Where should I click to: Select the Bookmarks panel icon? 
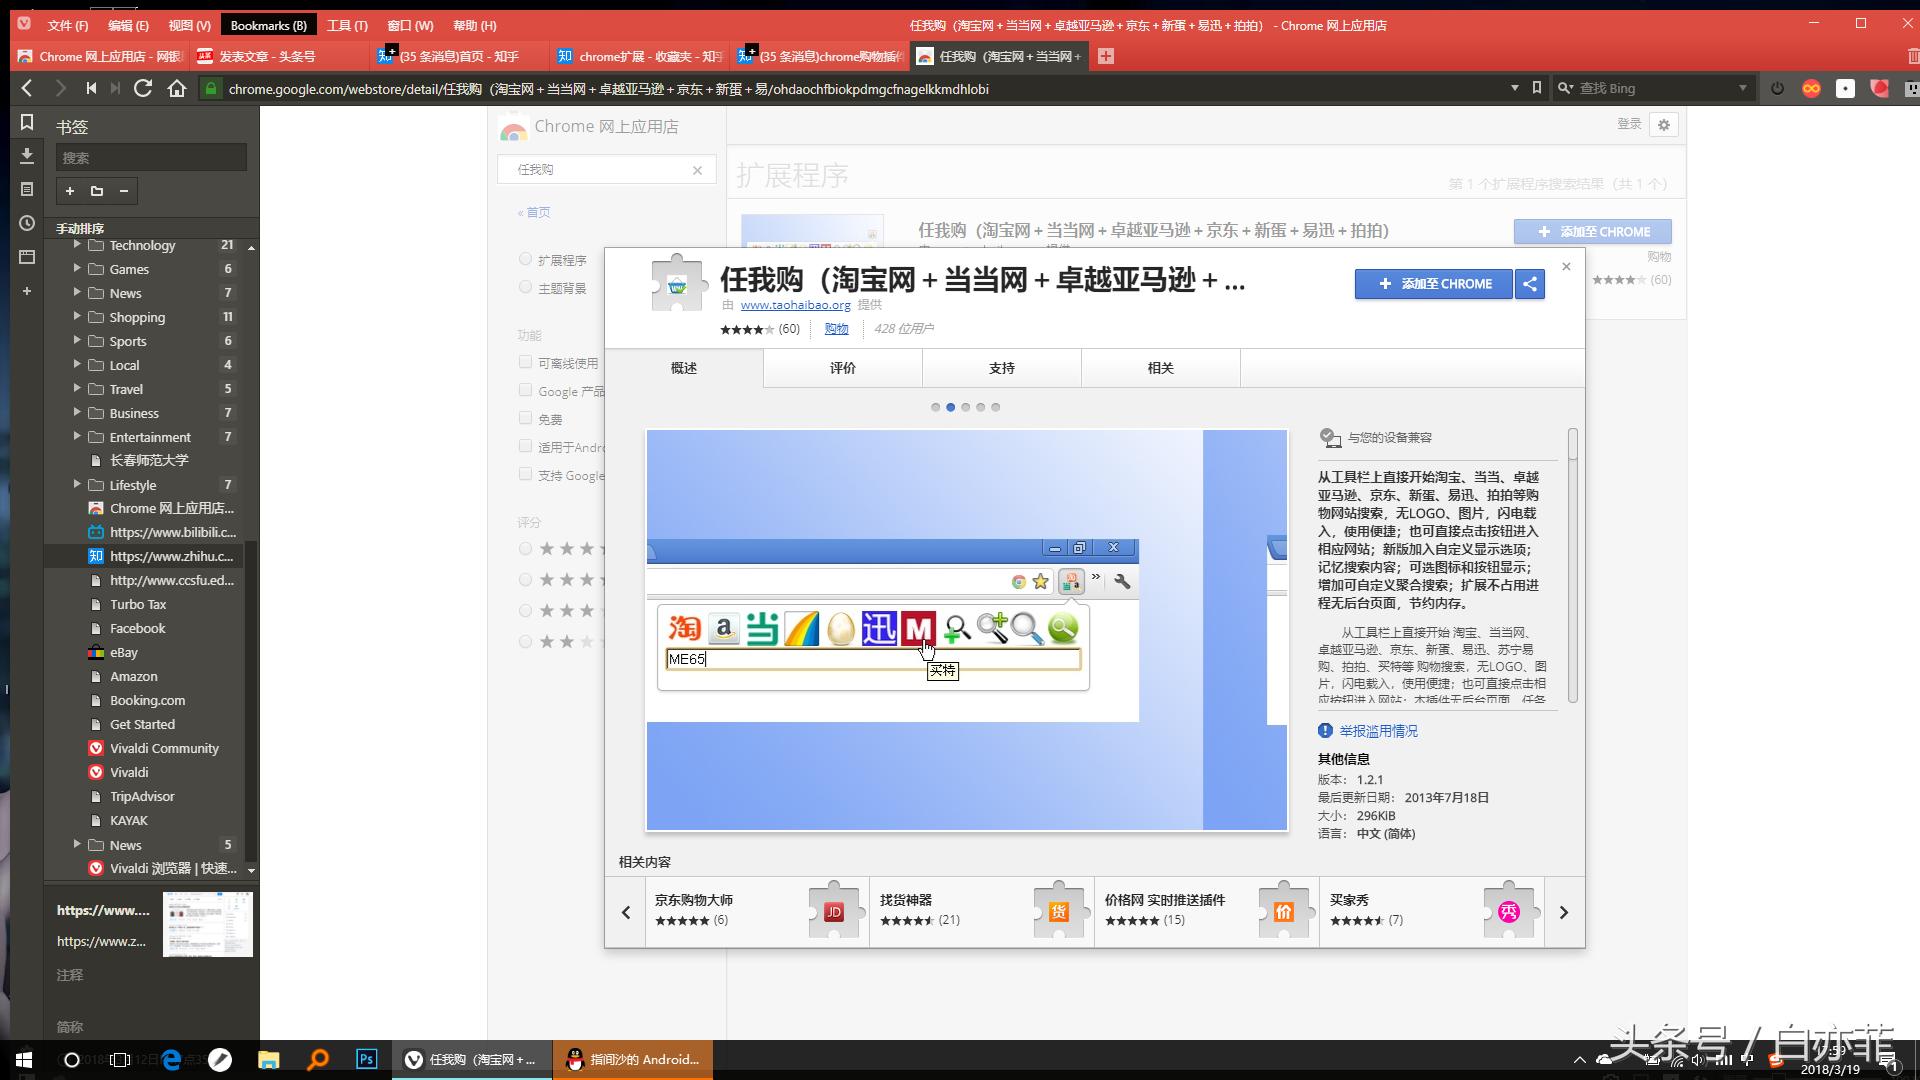27,122
